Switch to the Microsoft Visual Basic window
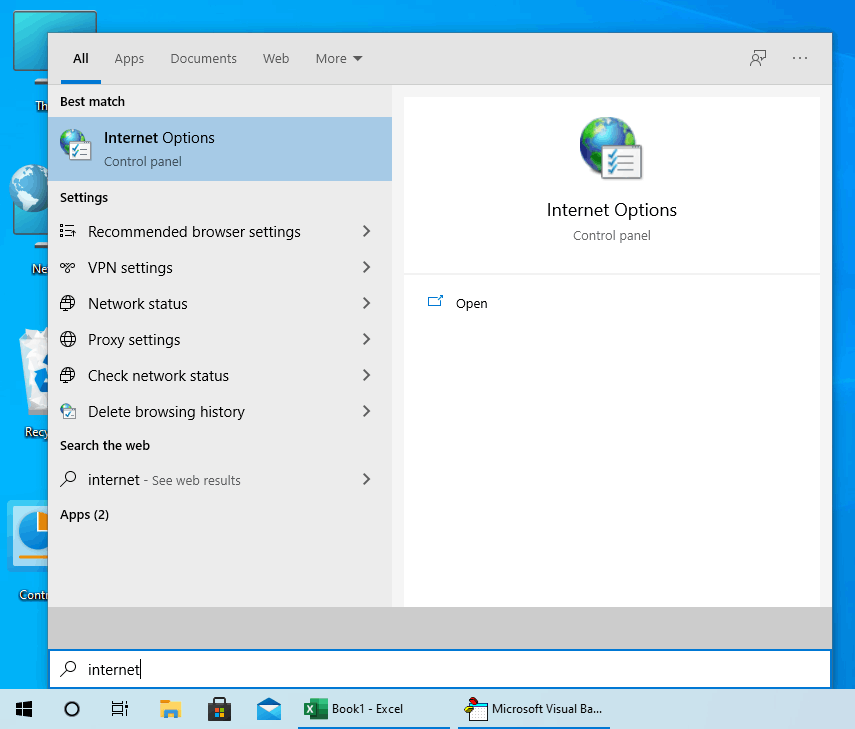 (534, 709)
